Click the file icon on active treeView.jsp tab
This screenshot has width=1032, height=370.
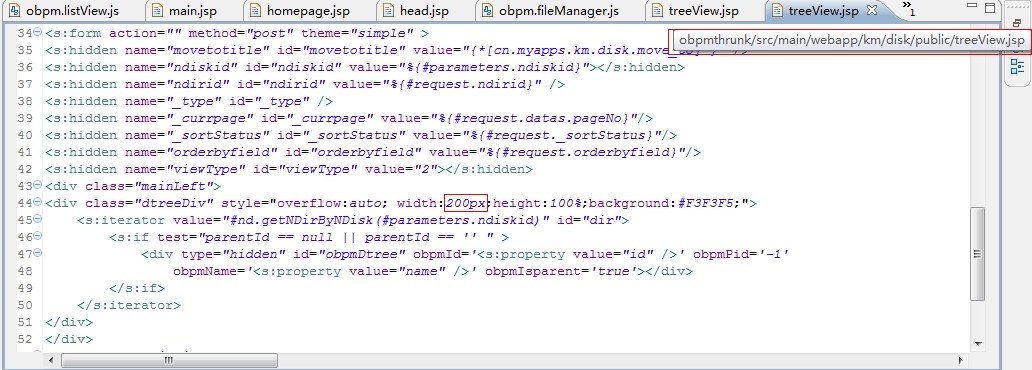pyautogui.click(x=777, y=11)
